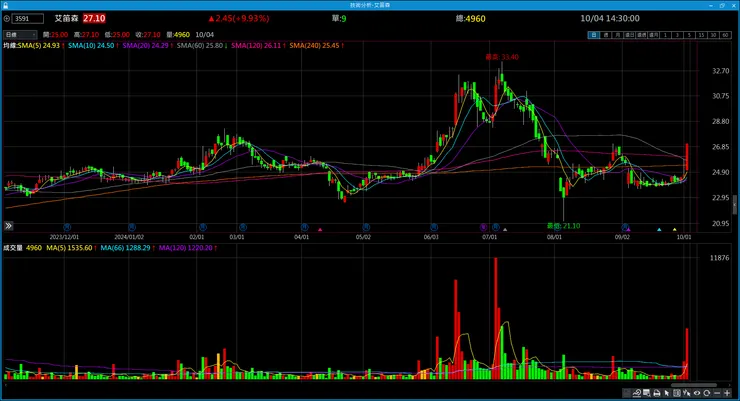The height and width of the screenshot is (401, 740).
Task: Click the vertical scale handle at chart right edge
Action: (x=734, y=205)
